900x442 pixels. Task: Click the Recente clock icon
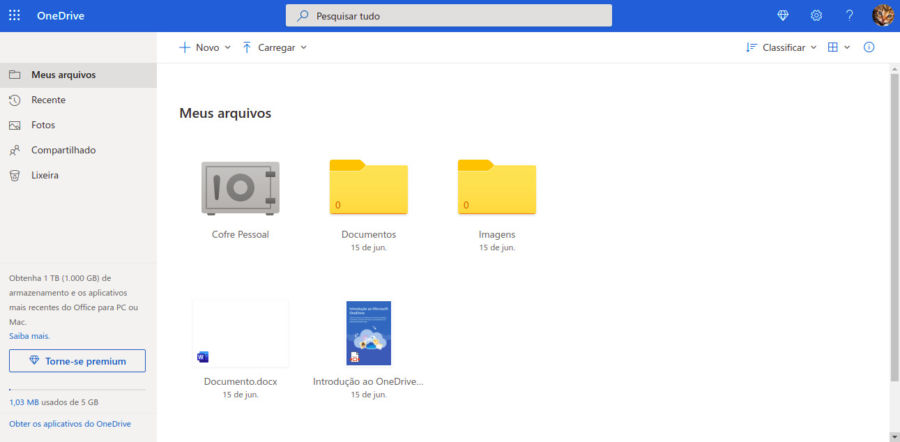(15, 100)
